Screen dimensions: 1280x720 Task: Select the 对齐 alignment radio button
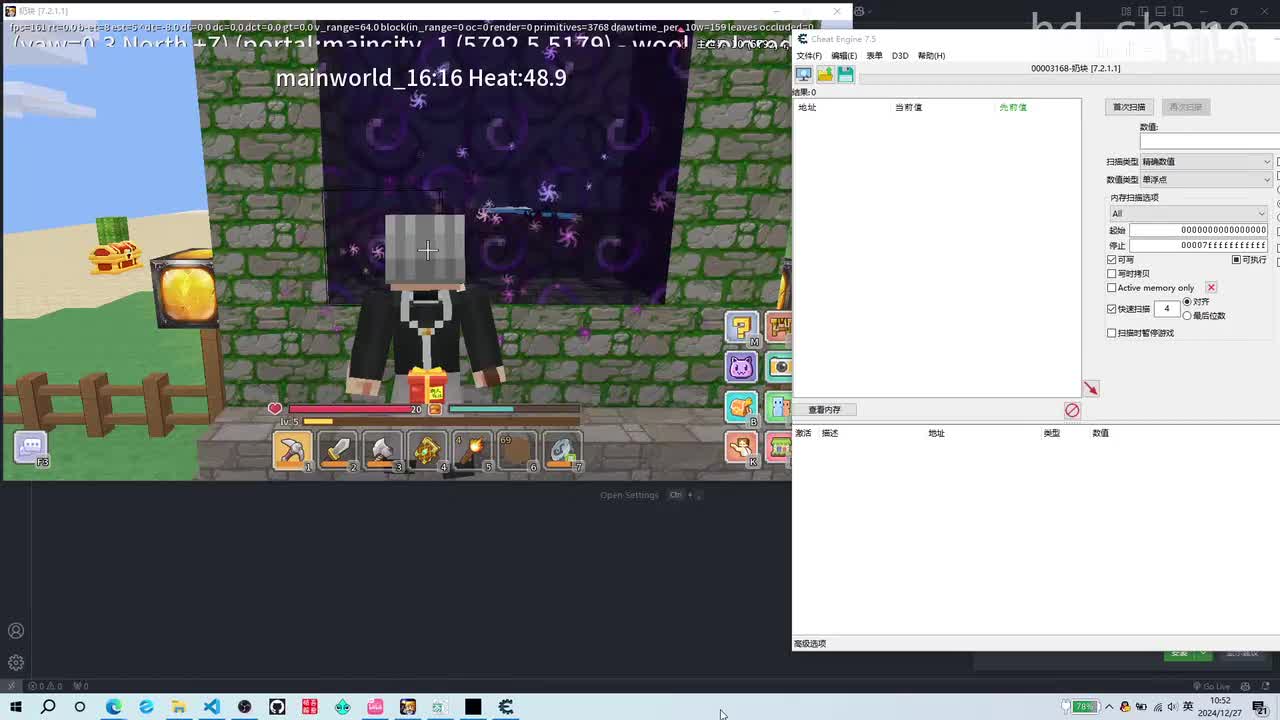pyautogui.click(x=1188, y=302)
